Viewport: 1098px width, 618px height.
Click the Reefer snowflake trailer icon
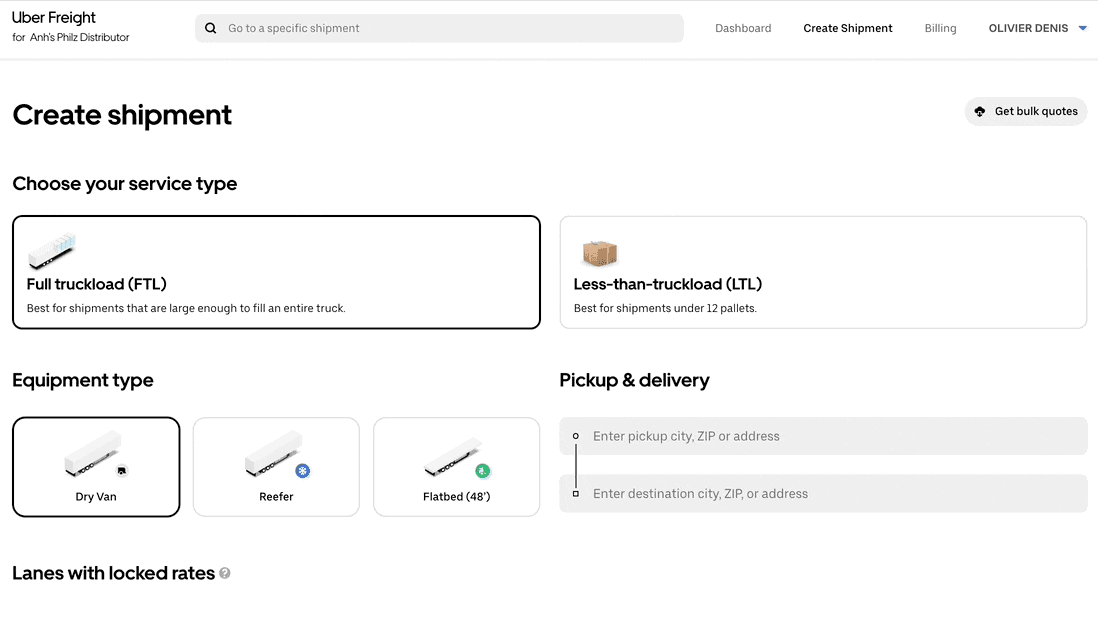tap(276, 454)
